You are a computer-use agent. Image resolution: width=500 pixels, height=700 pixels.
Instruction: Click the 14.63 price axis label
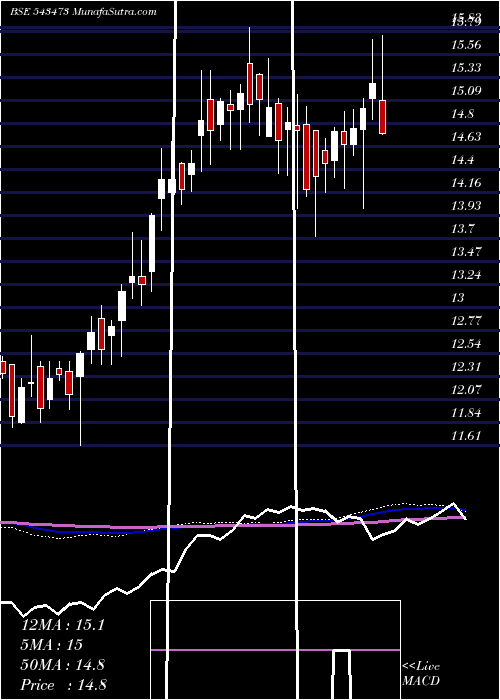467,137
